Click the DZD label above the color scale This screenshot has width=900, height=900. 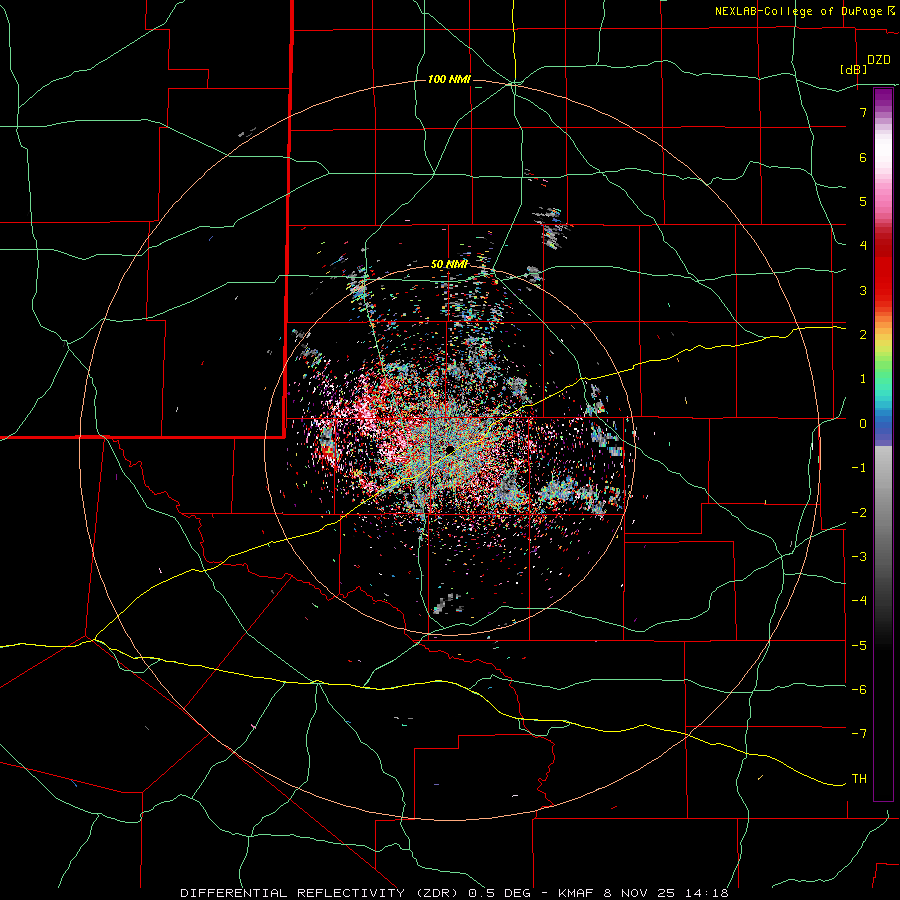tap(879, 60)
